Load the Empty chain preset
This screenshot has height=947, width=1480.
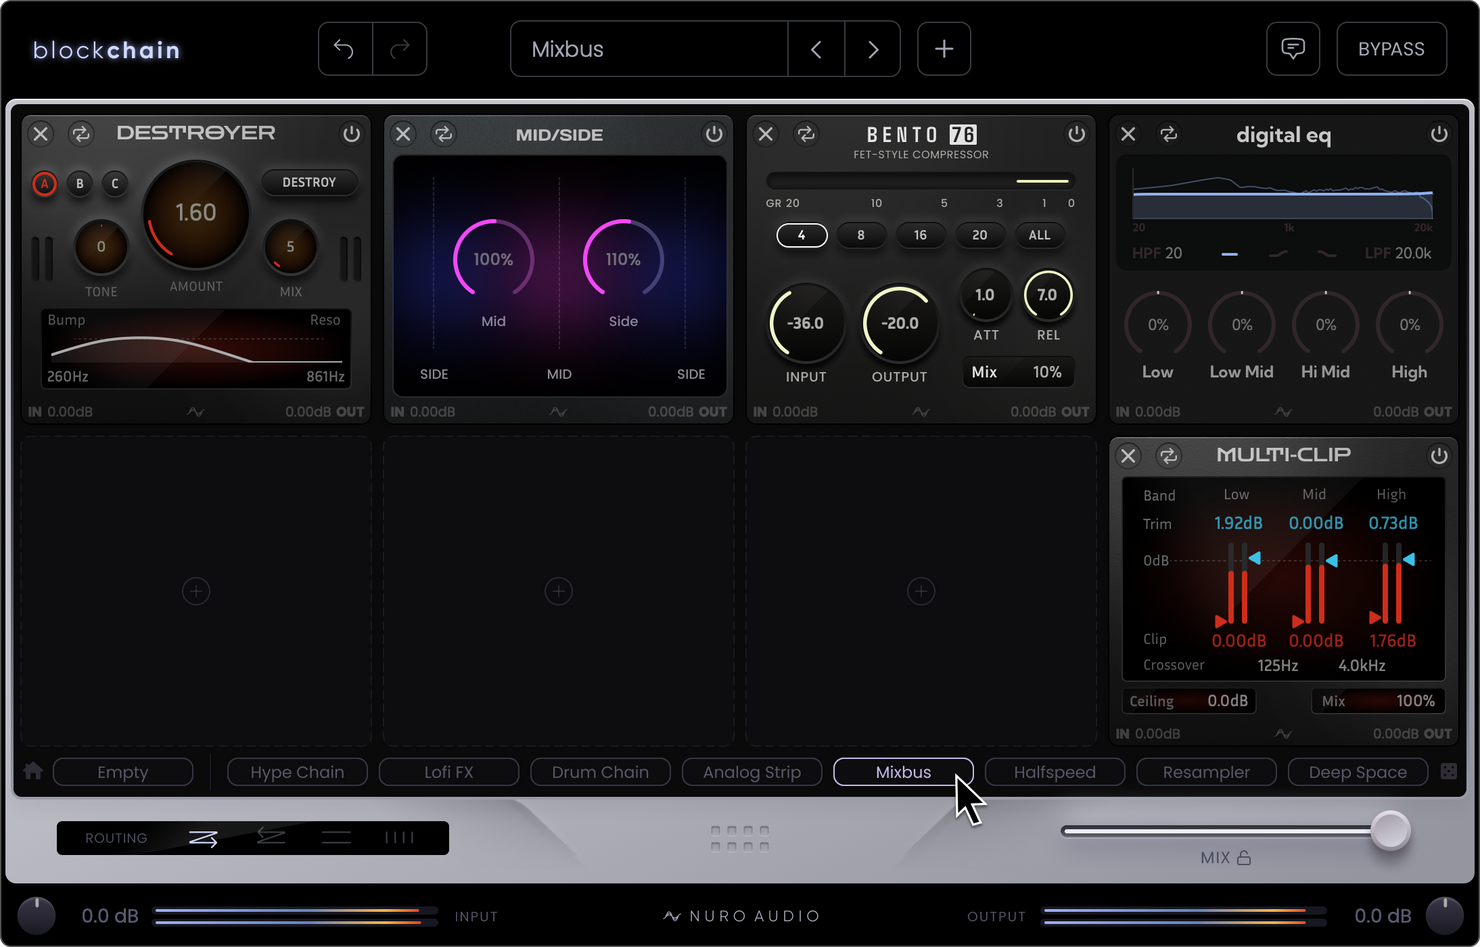[123, 772]
